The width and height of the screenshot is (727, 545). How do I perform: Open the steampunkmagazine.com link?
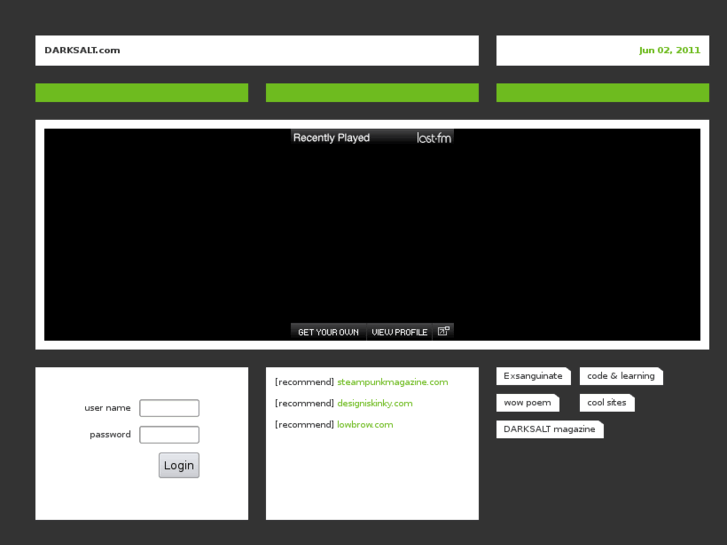coord(393,382)
